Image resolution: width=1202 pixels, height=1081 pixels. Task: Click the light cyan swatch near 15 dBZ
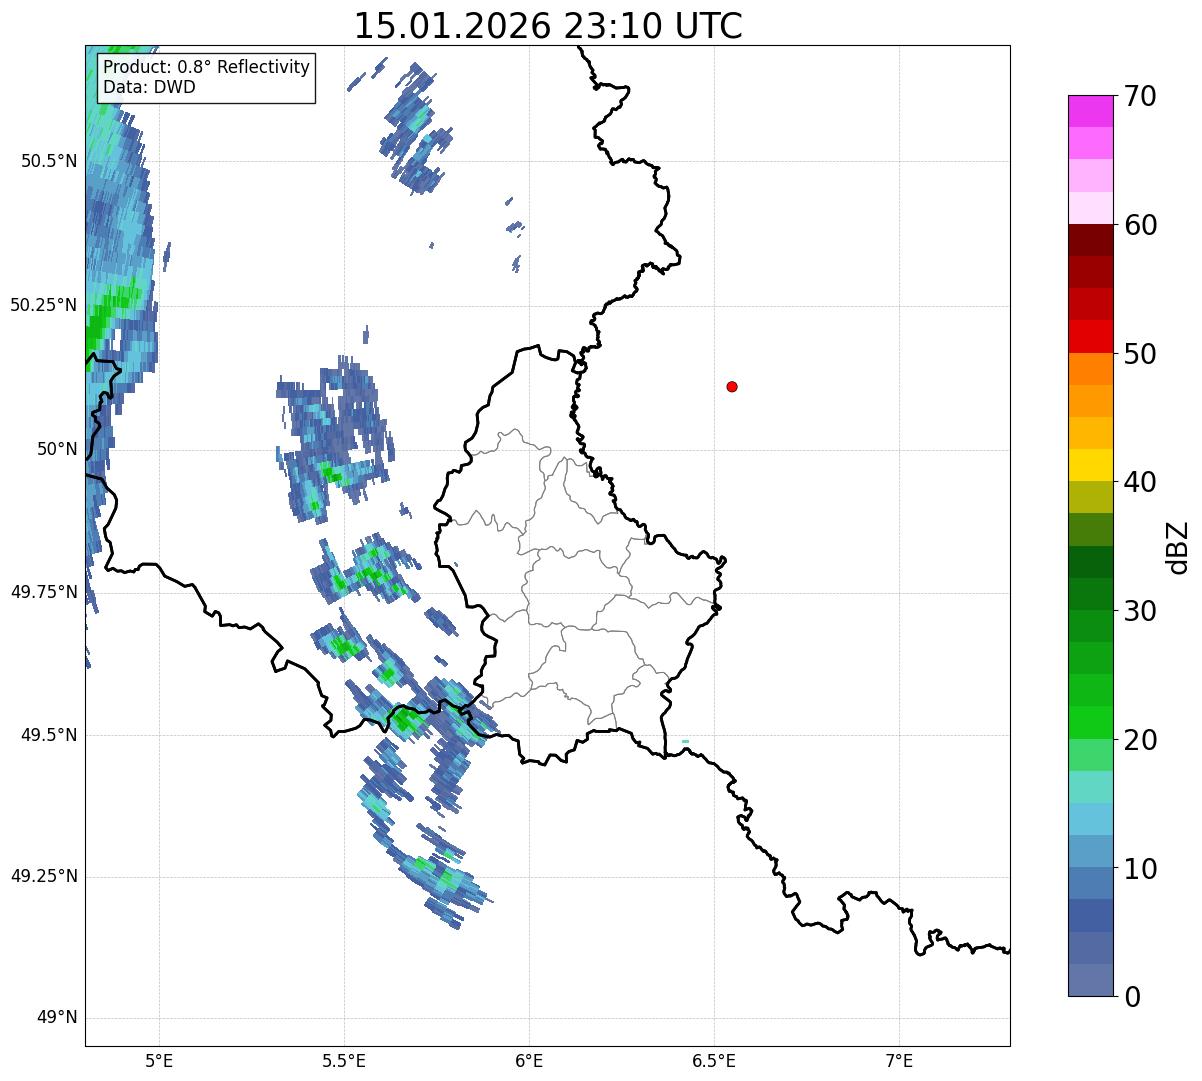click(1091, 787)
